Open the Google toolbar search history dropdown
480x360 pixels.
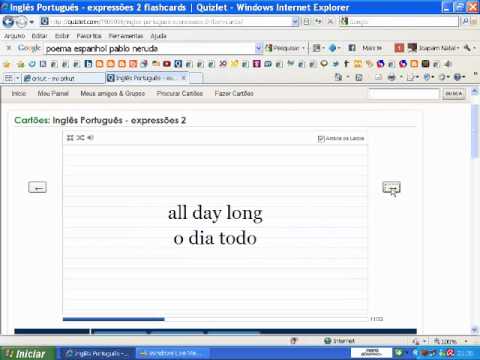tap(258, 49)
